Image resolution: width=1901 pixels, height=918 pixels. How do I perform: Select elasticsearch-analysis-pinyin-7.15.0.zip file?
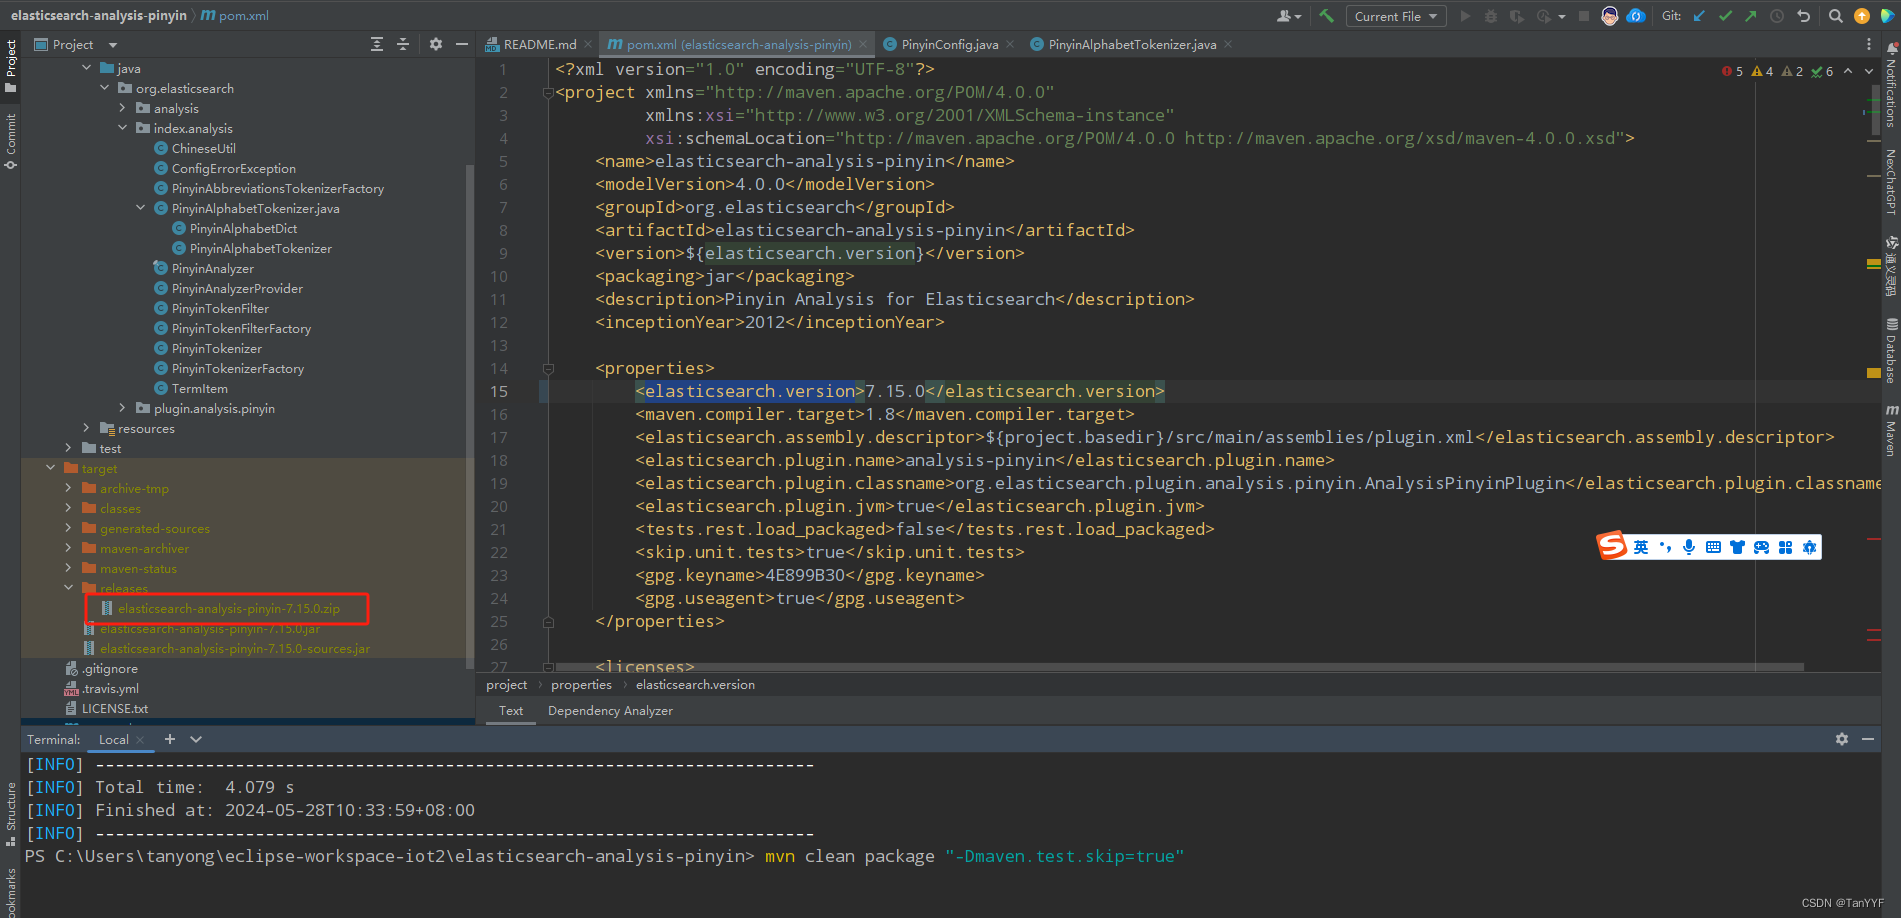[x=228, y=608]
